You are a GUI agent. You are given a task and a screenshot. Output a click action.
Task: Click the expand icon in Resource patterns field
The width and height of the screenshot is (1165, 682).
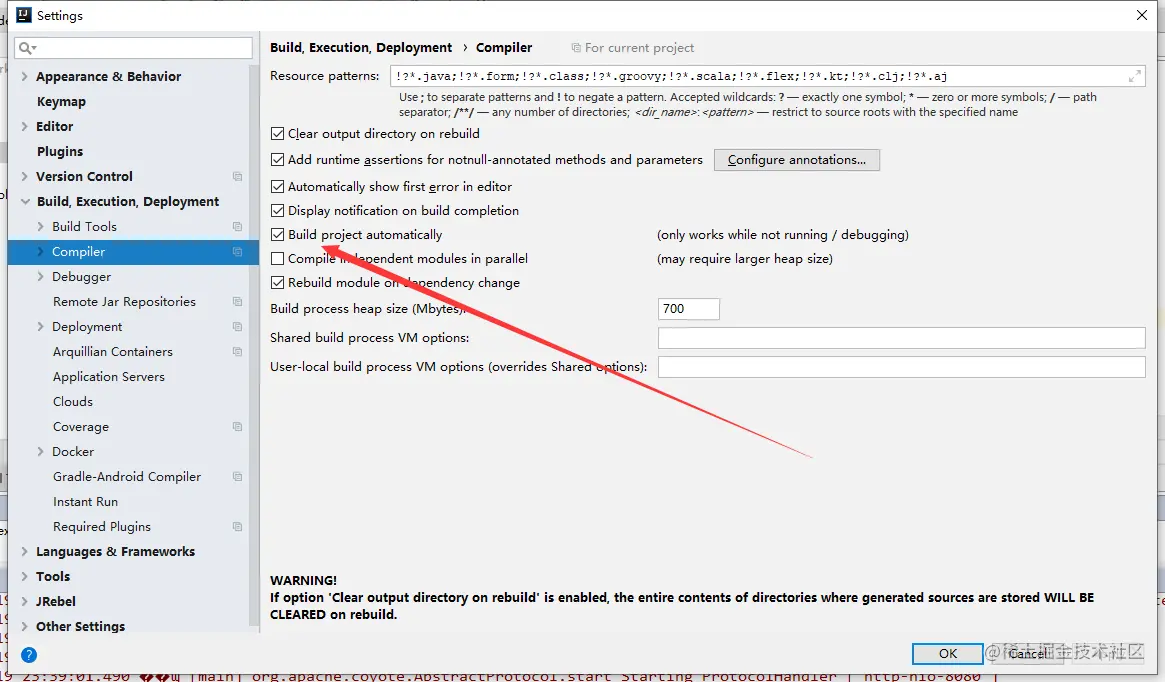point(1135,76)
